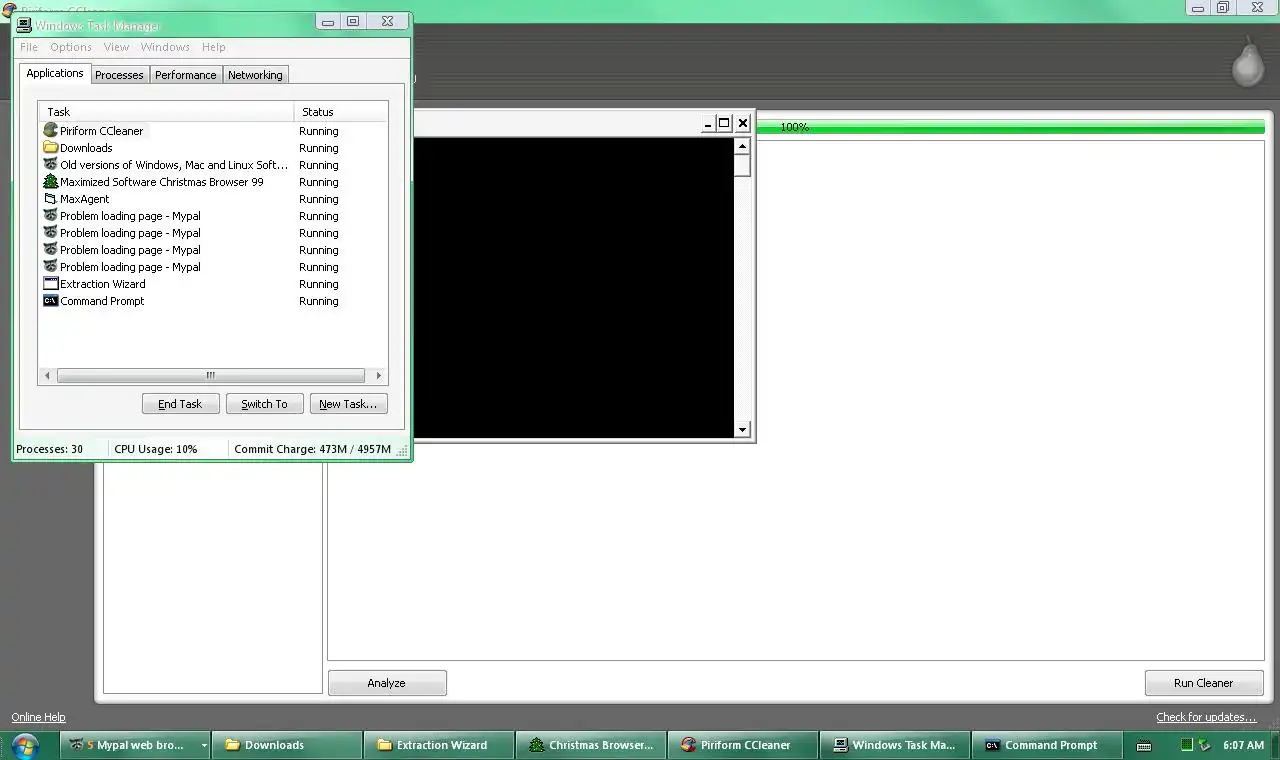Viewport: 1280px width, 760px height.
Task: Open the Help menu in Task Manager
Action: (x=213, y=47)
